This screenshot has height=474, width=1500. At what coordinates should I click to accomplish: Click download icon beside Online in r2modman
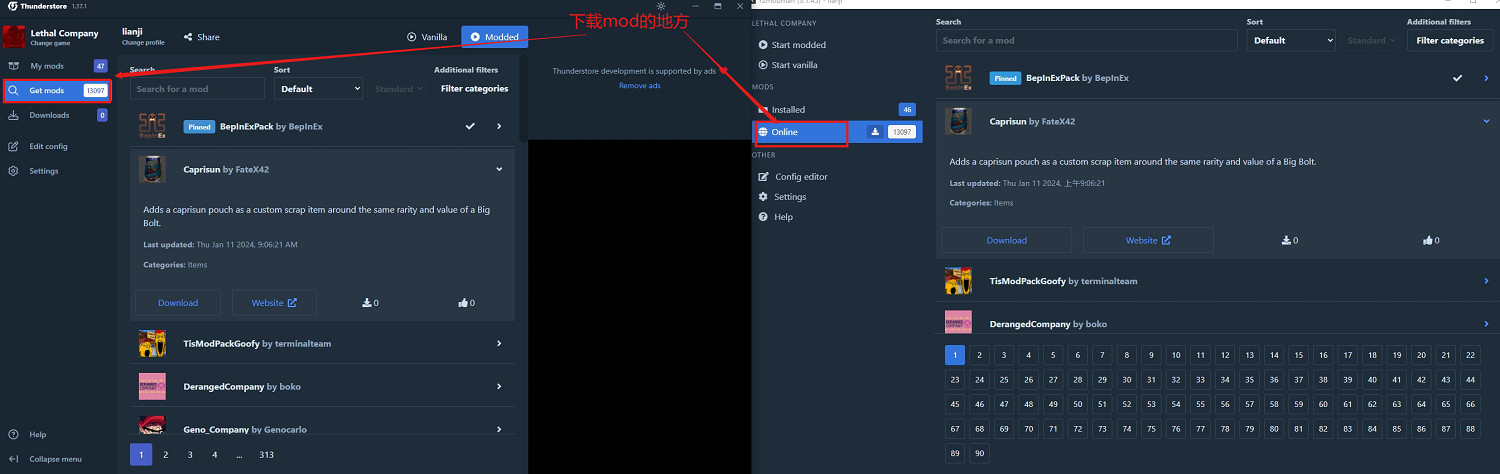click(875, 132)
